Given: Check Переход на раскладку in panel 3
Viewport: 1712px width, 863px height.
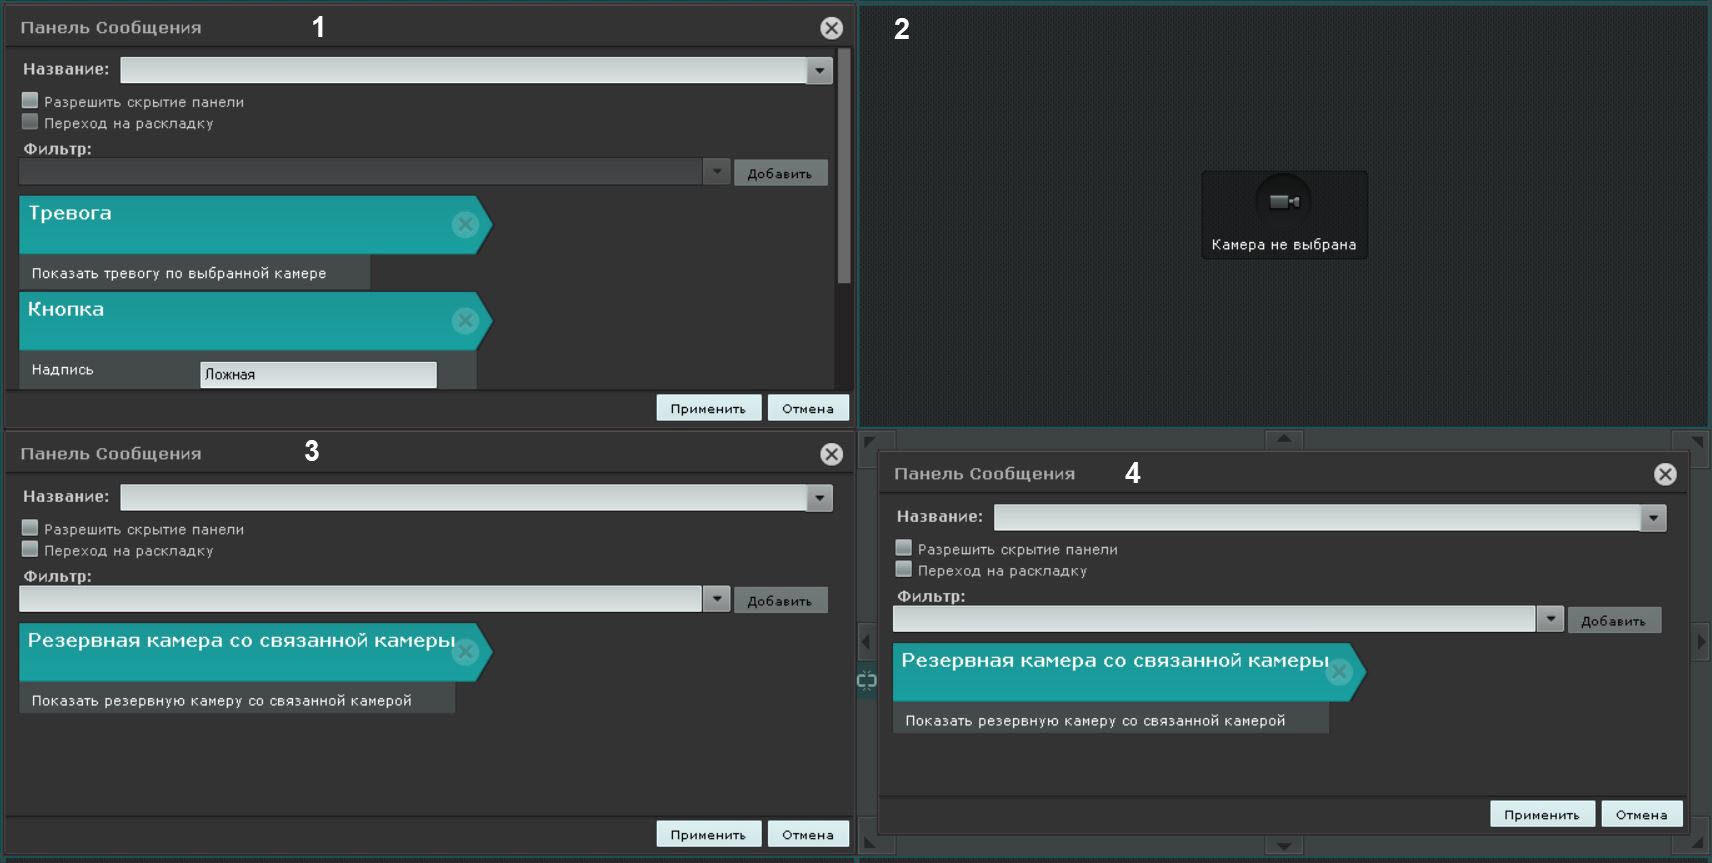Looking at the screenshot, I should (30, 550).
